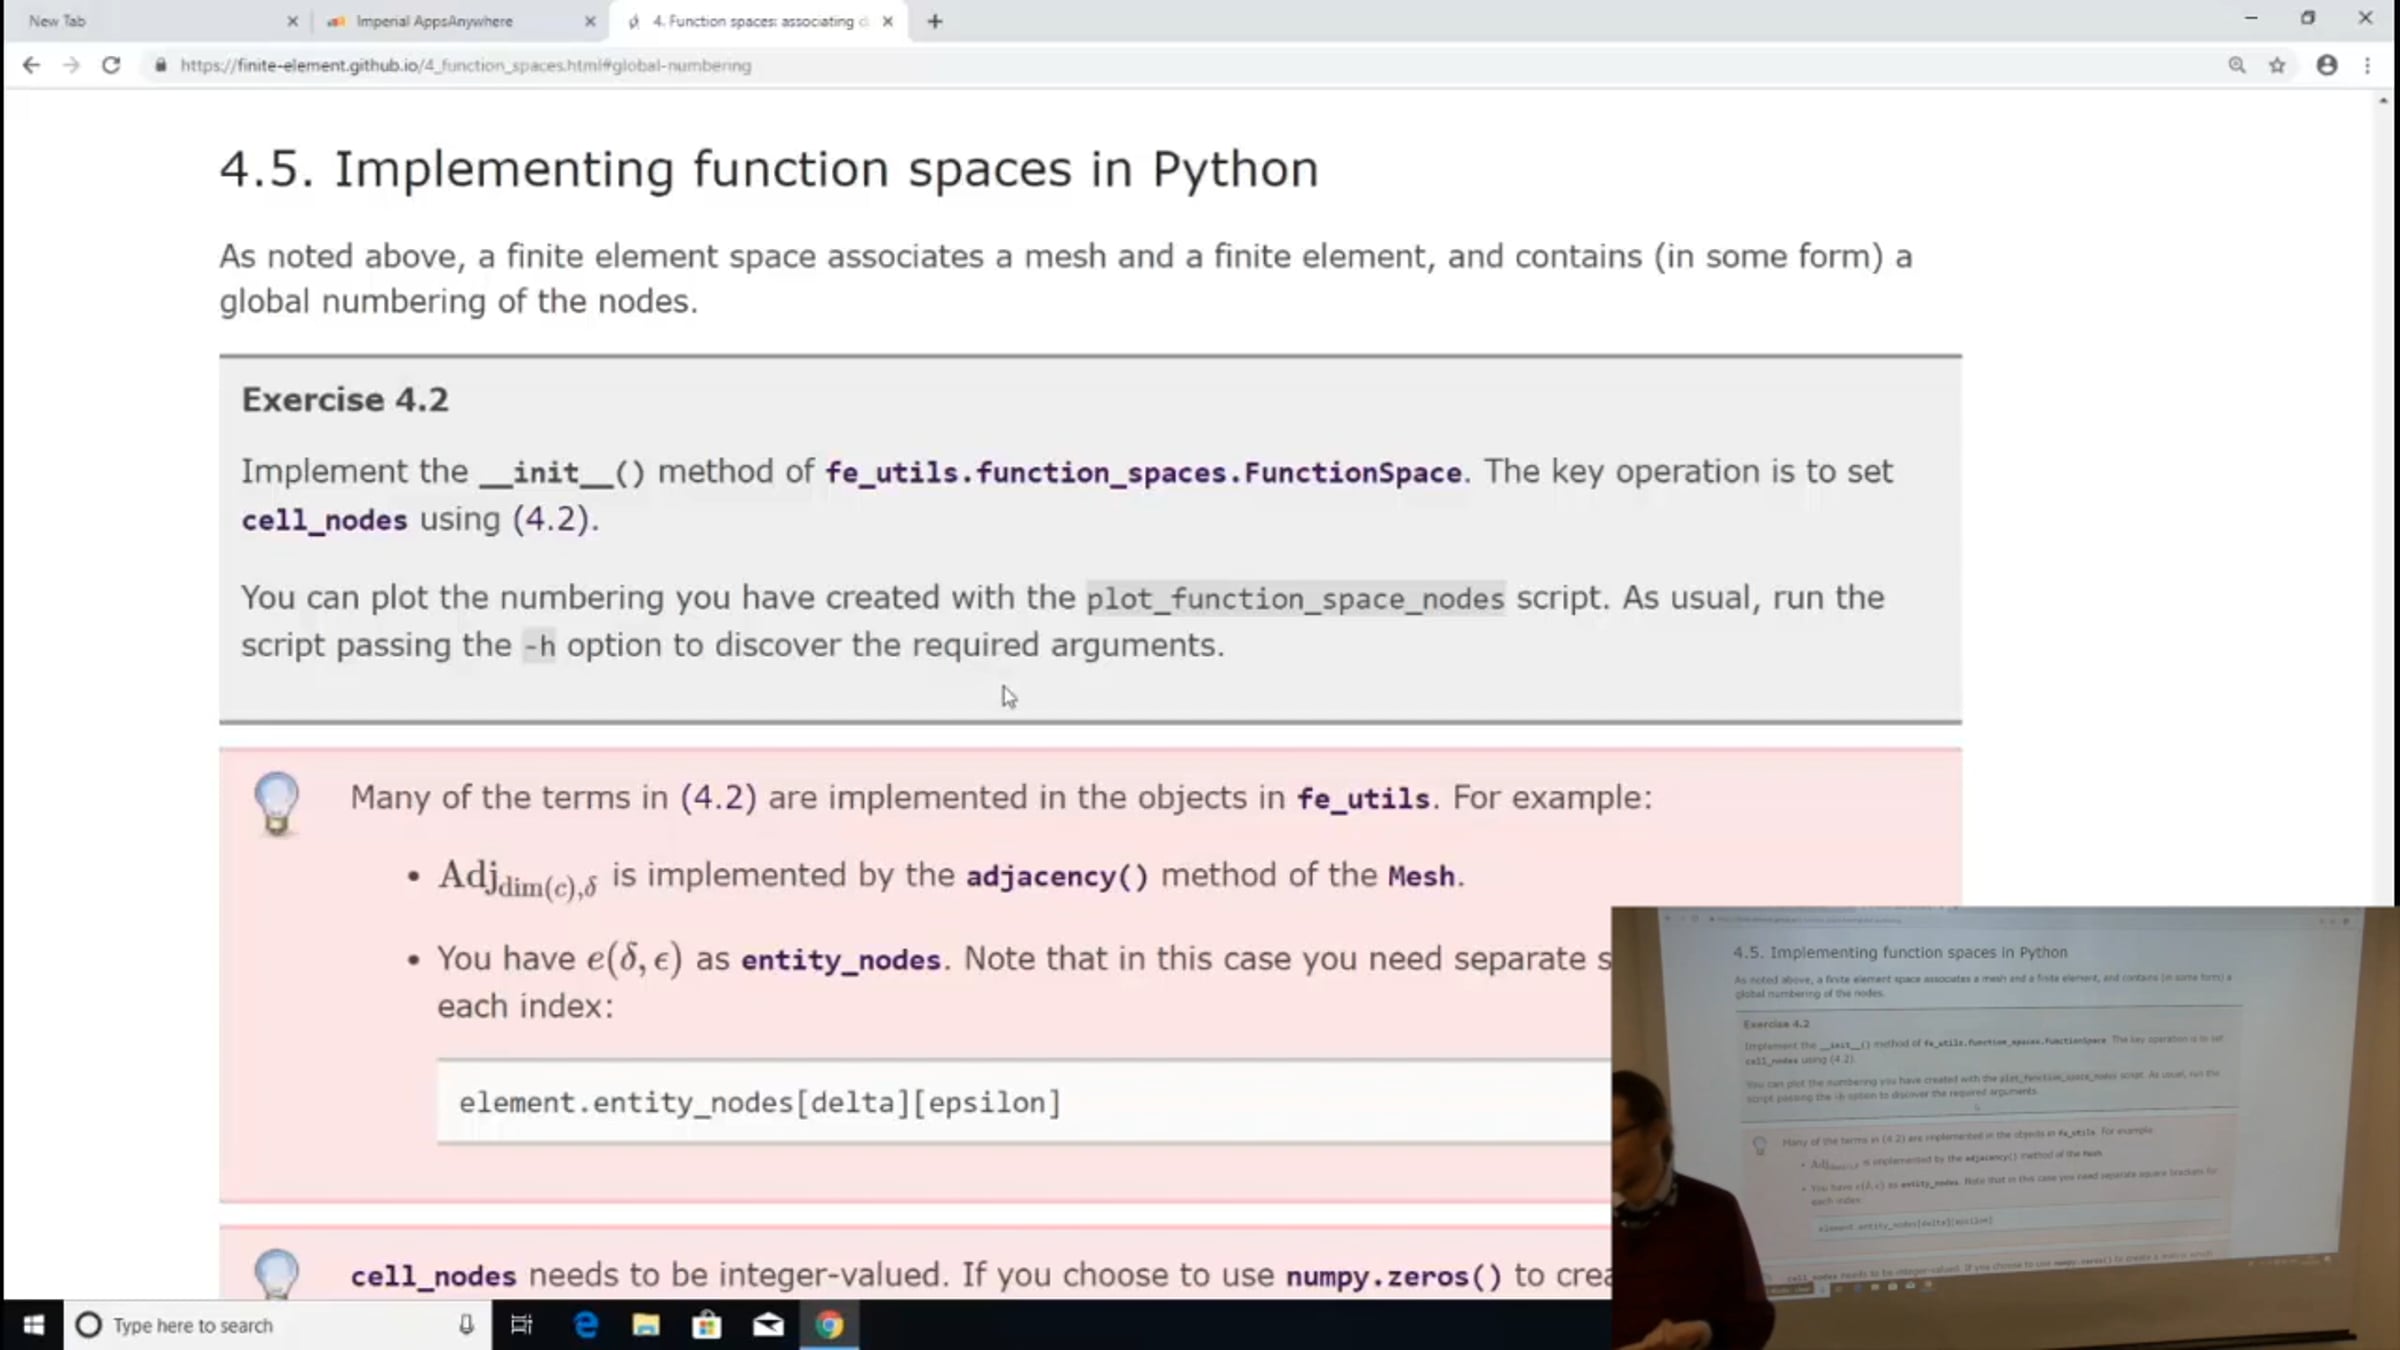2400x1350 pixels.
Task: Open the numpy.zeros() link
Action: 1393,1277
